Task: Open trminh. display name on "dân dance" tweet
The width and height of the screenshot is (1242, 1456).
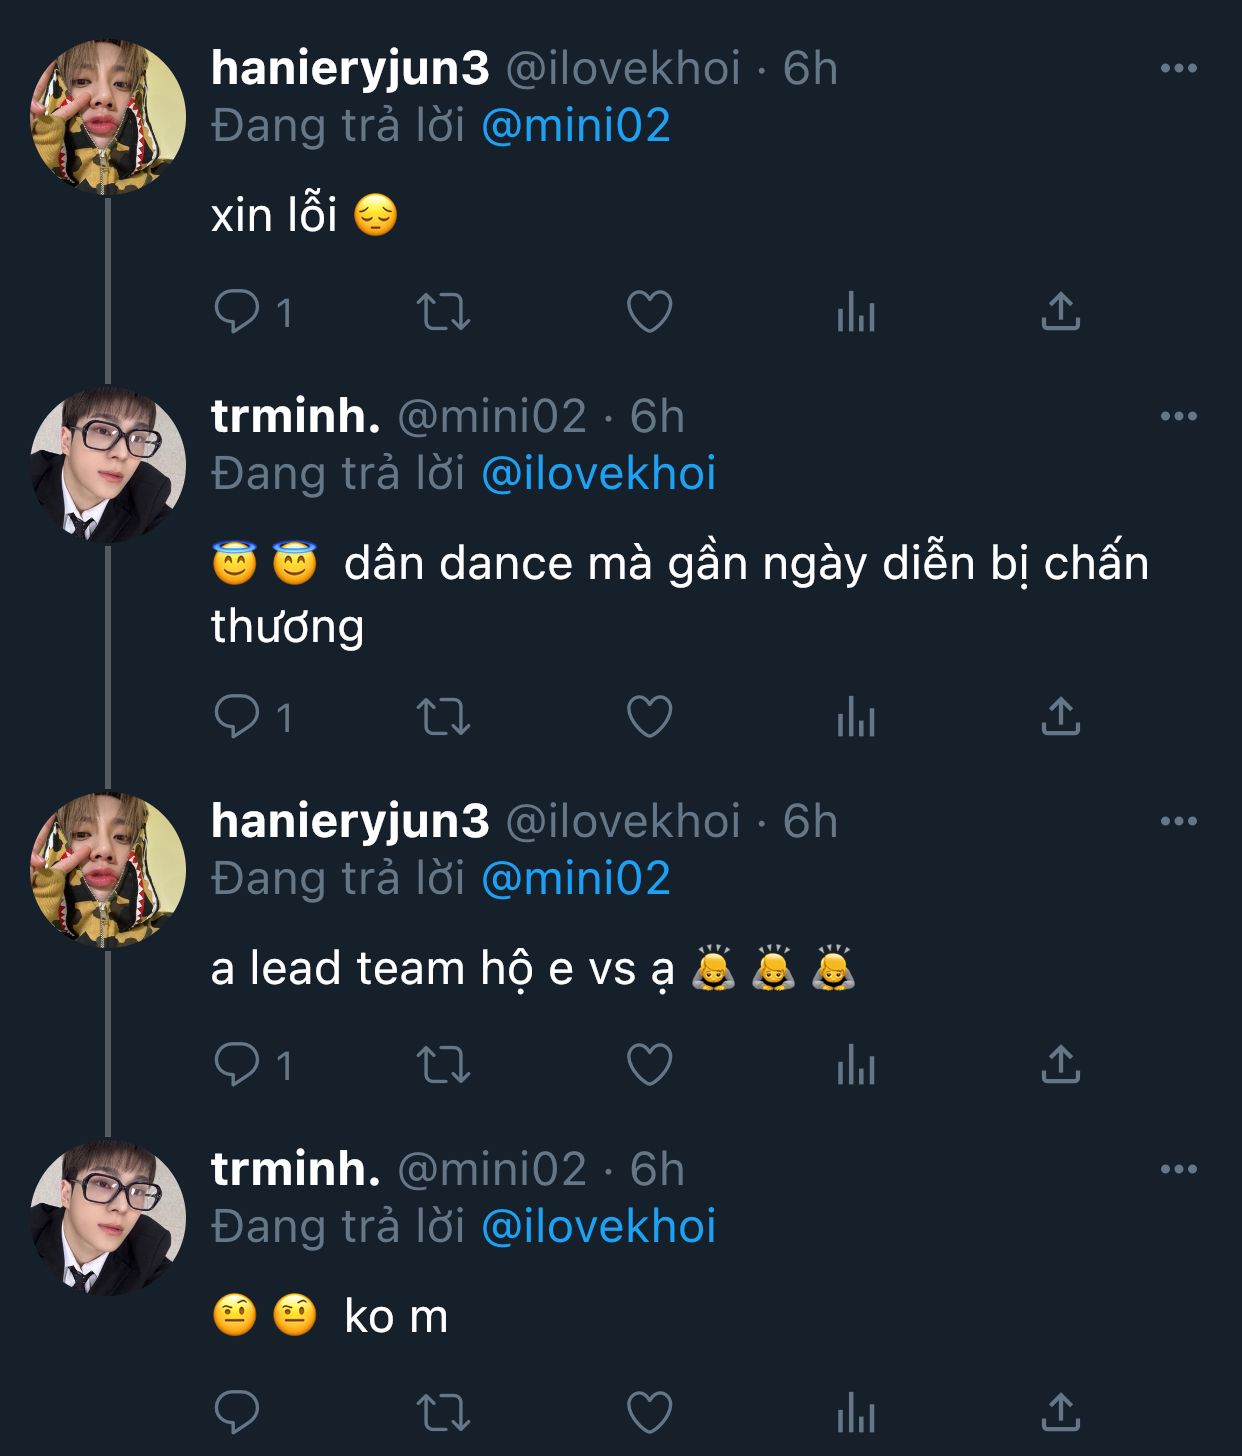Action: pos(295,416)
